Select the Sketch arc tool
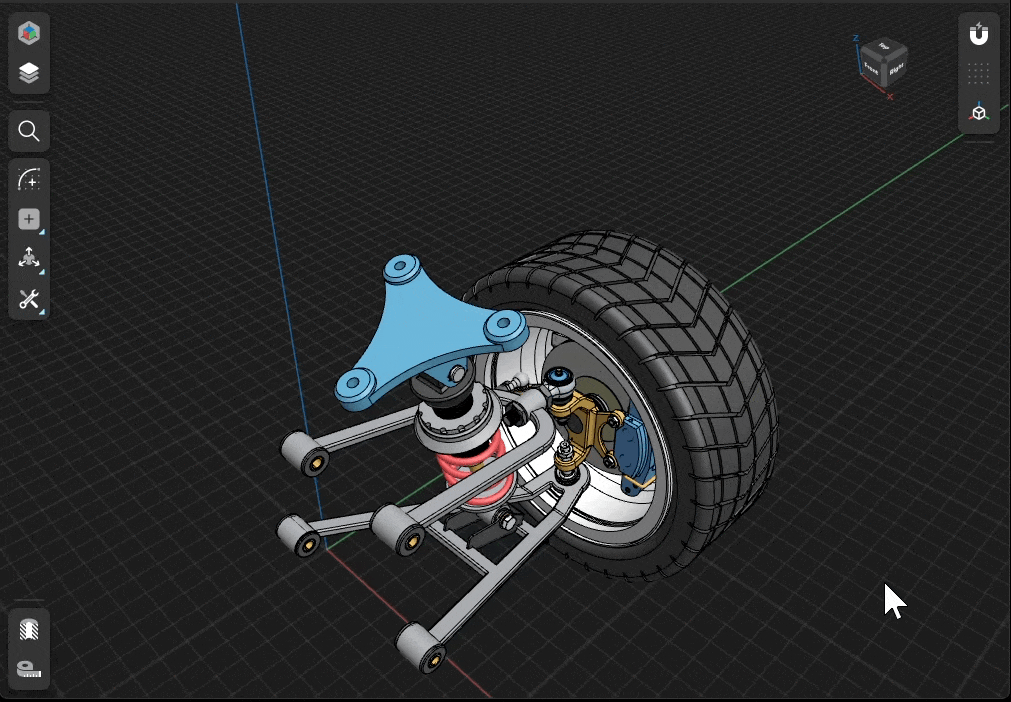 (29, 180)
